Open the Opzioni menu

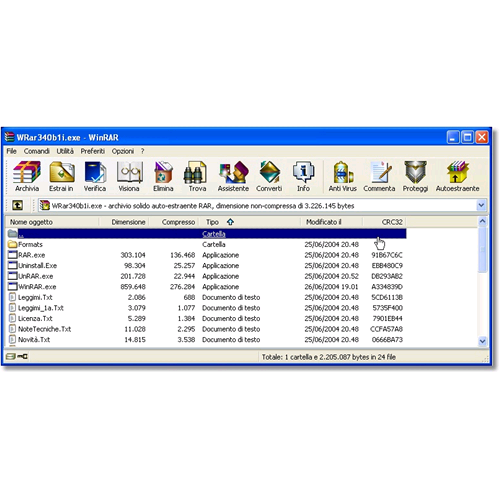click(123, 151)
